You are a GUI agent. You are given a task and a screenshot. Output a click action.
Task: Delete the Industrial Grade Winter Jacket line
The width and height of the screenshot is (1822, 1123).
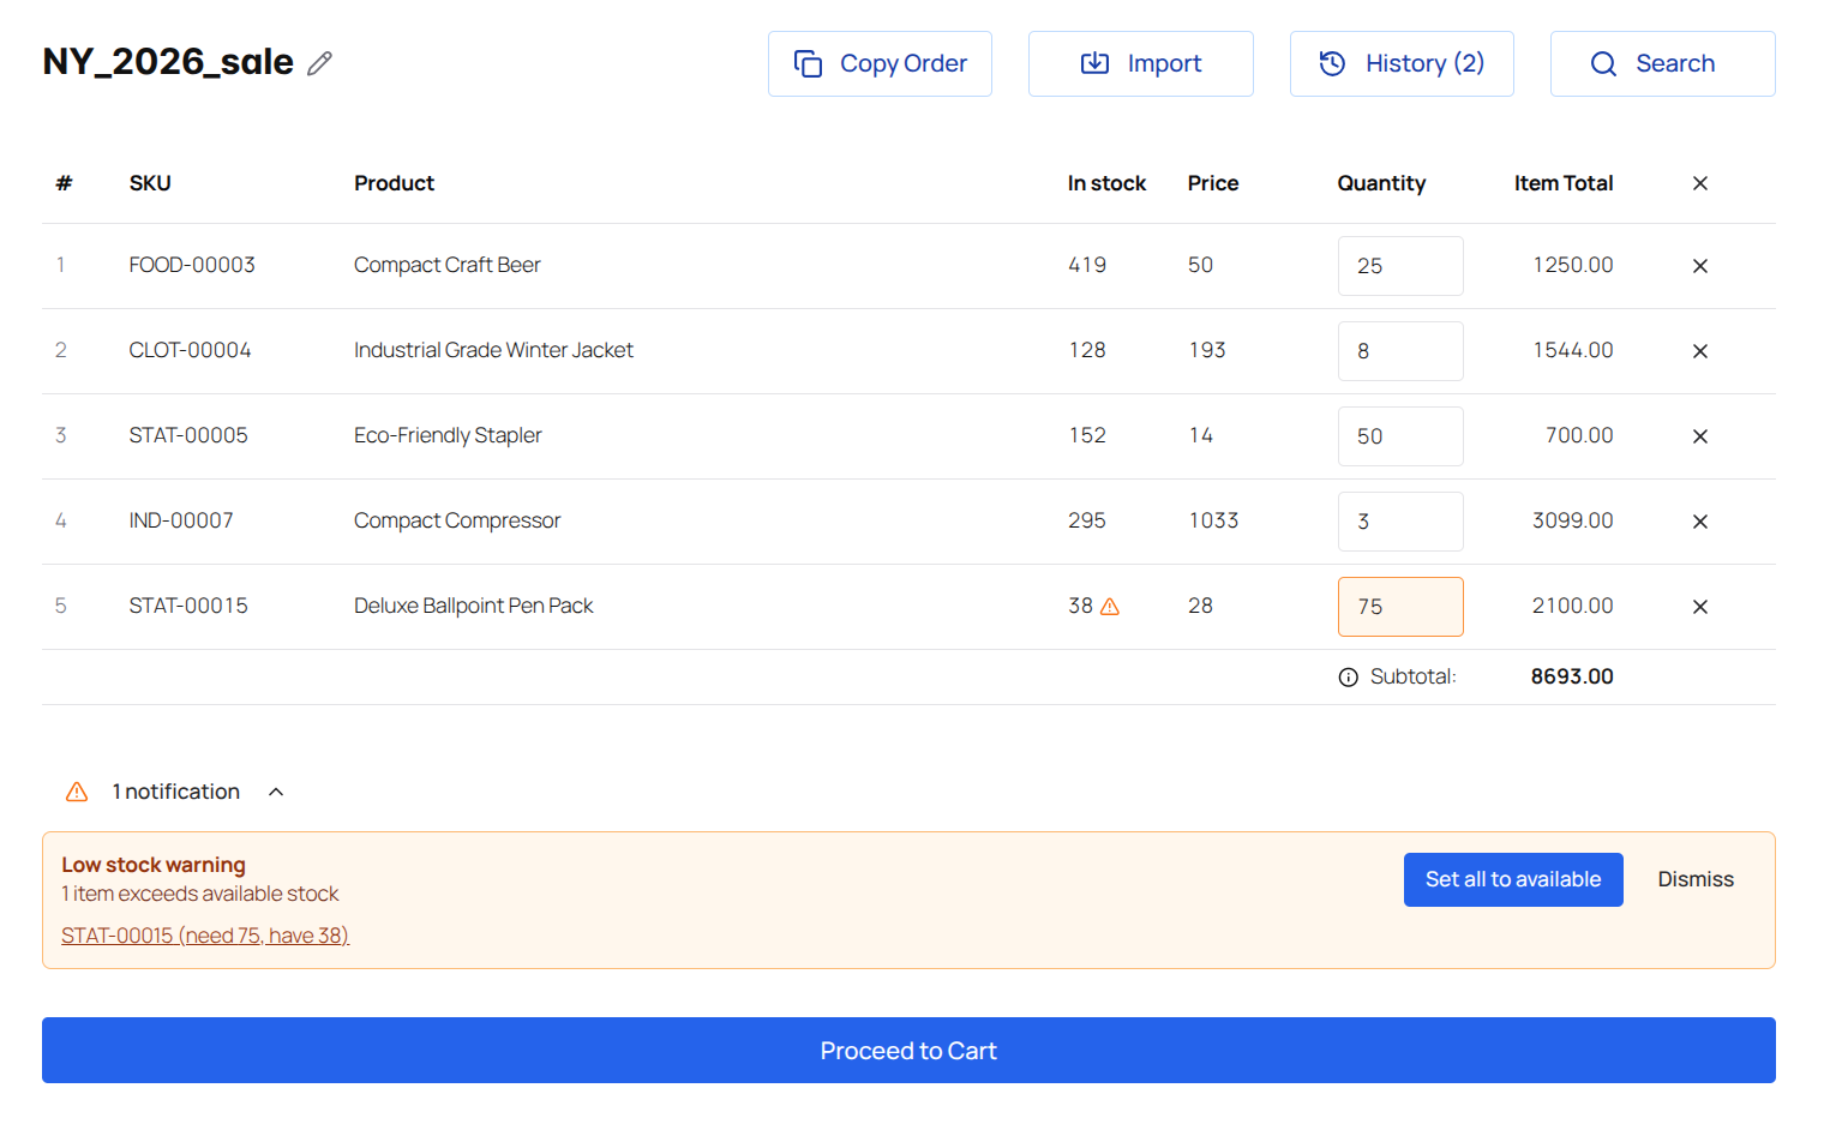(1699, 351)
